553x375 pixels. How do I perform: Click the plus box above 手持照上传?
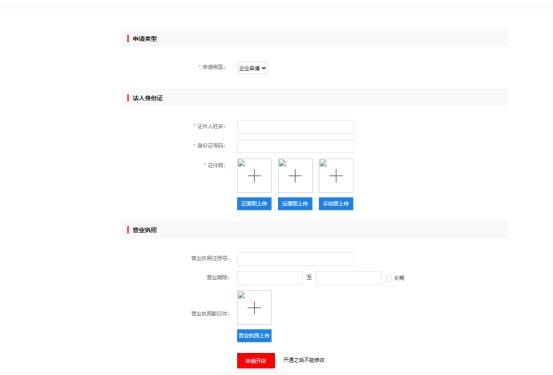(336, 175)
